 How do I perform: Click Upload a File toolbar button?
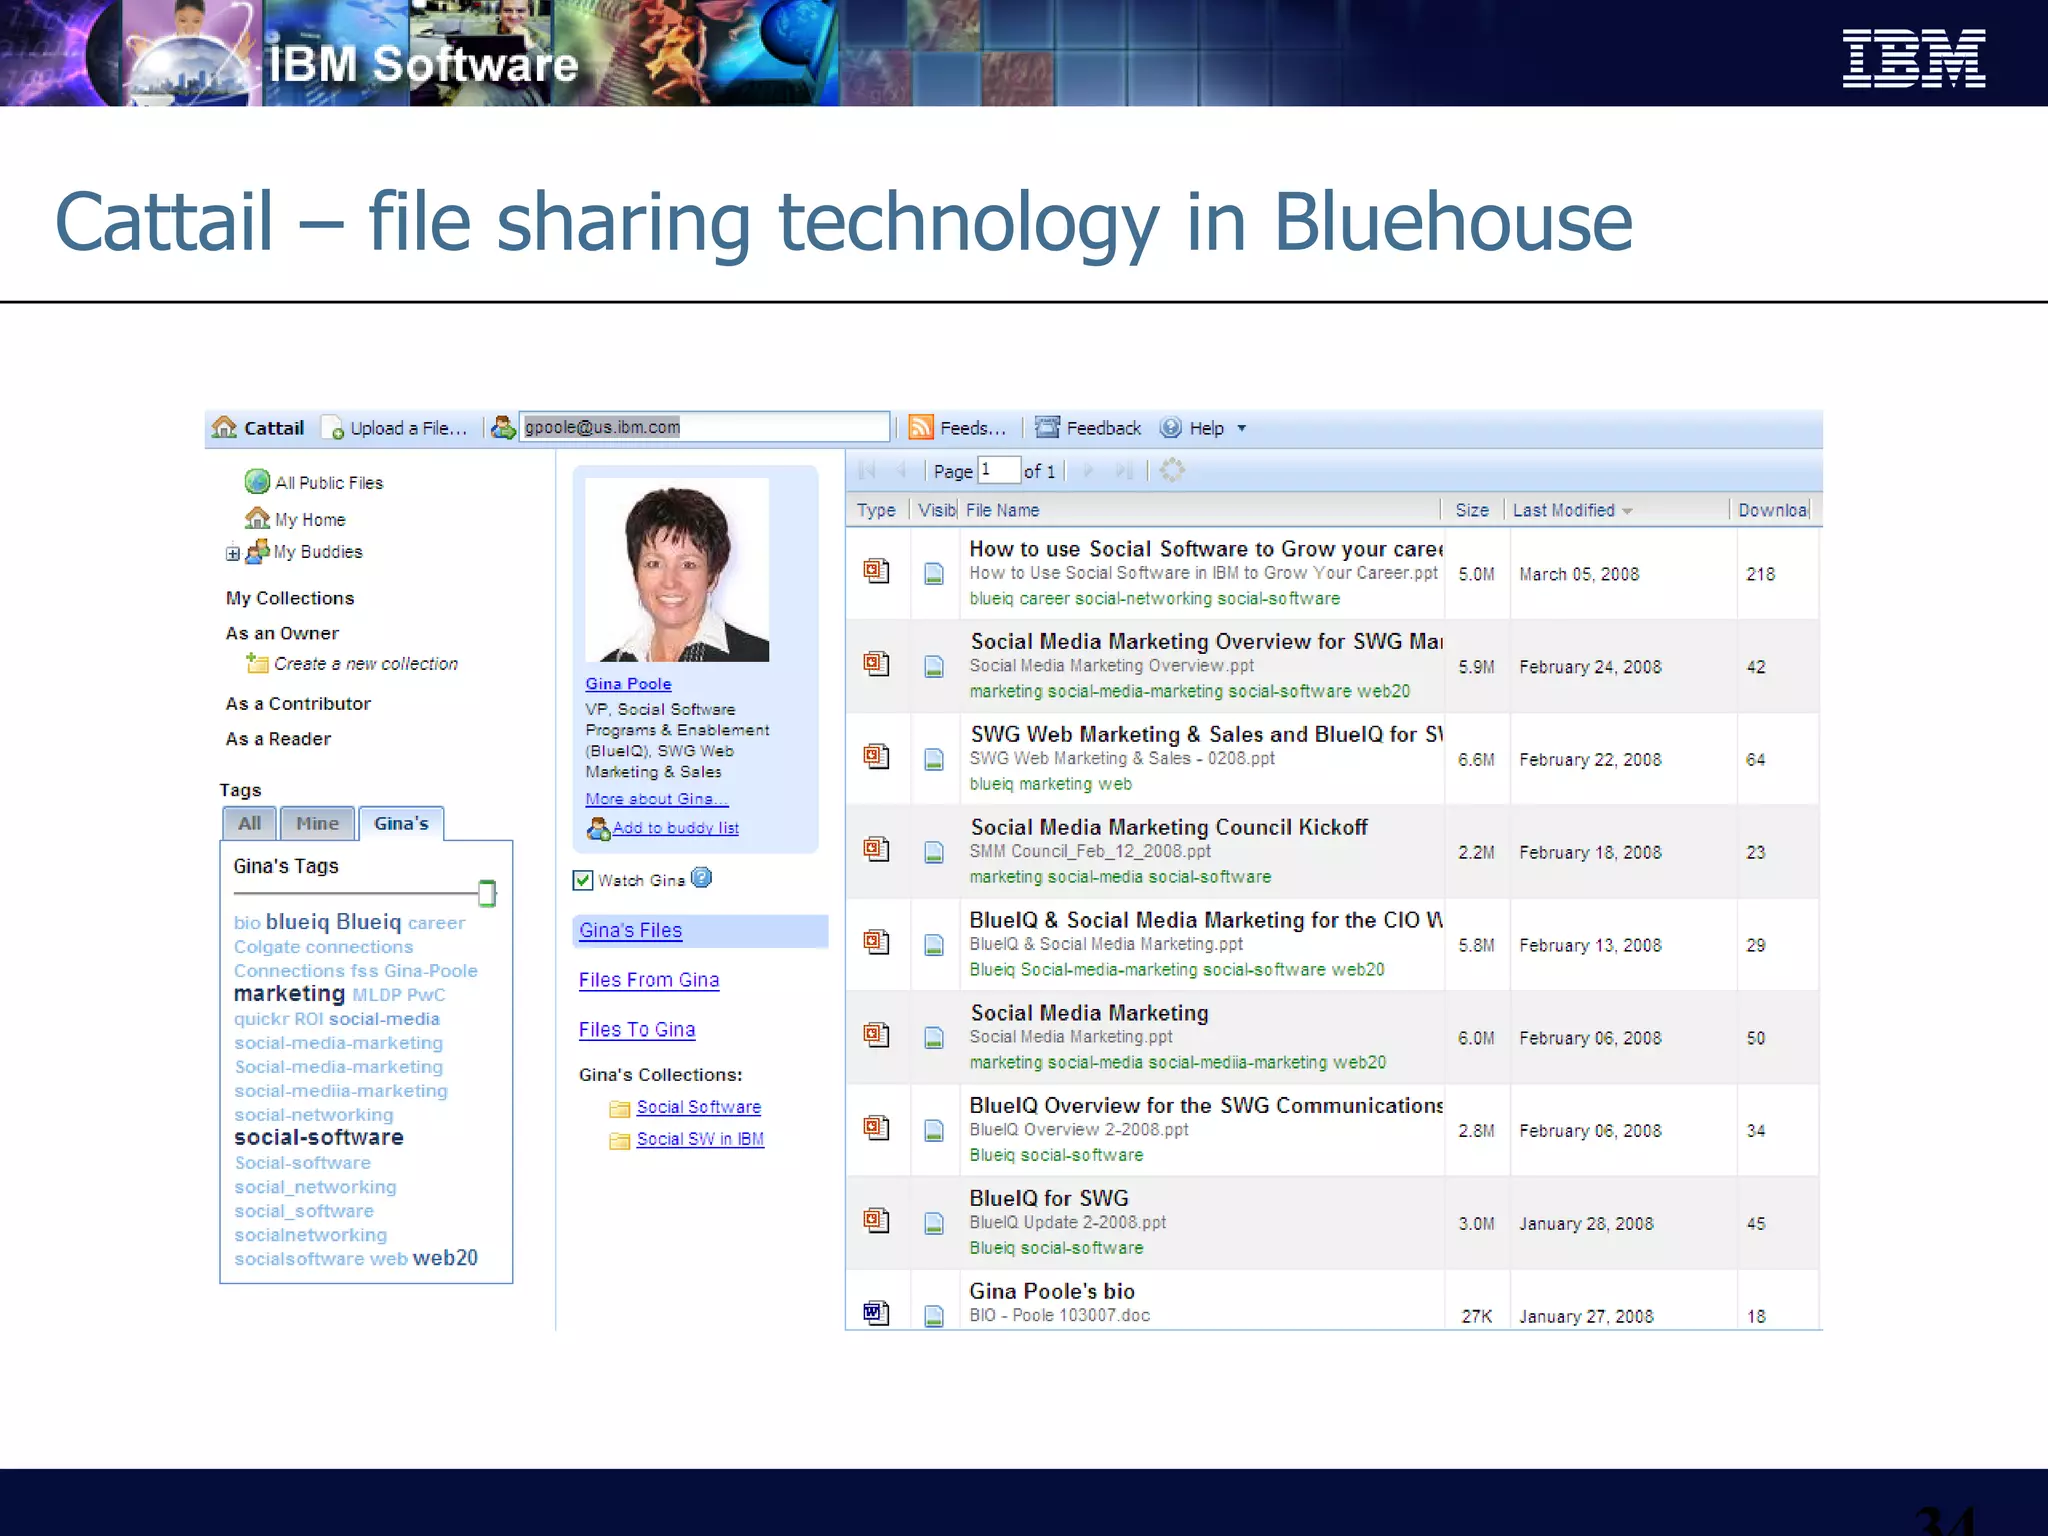[x=396, y=428]
